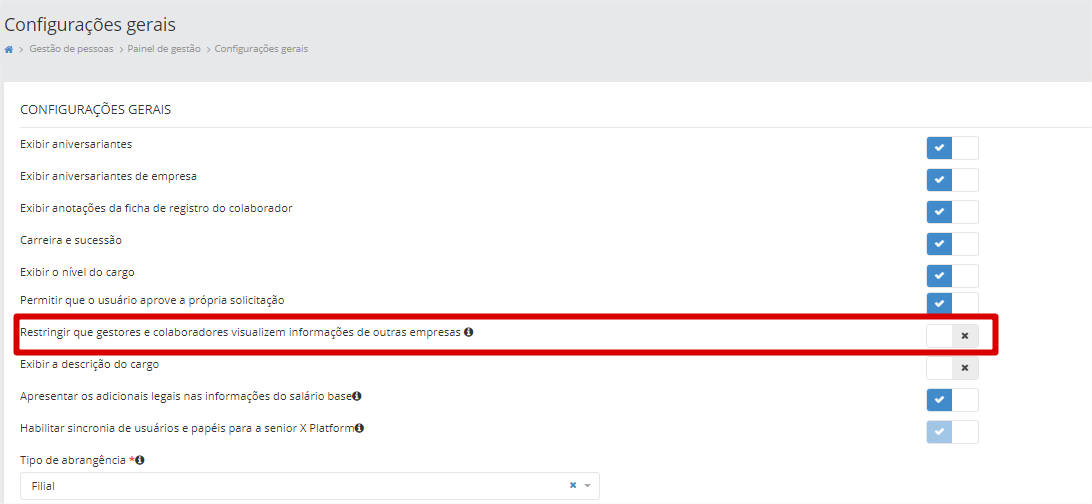Turn off the 'Carreira e sucessão' toggle
This screenshot has height=504, width=1092.
[952, 244]
